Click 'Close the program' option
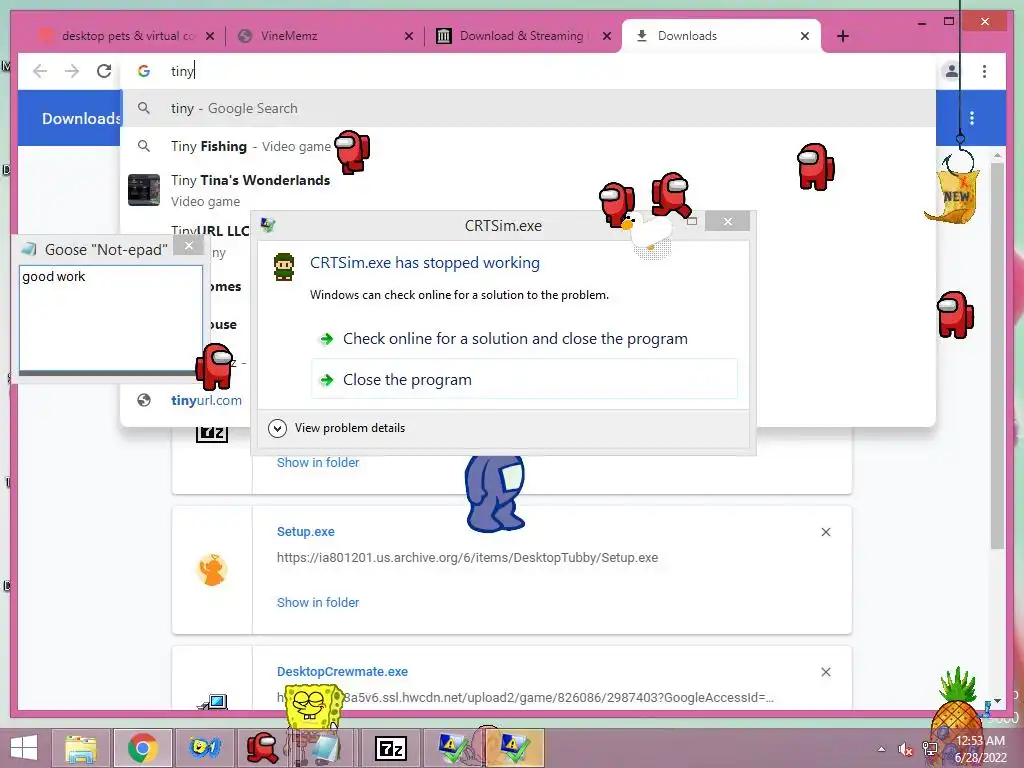 524,379
